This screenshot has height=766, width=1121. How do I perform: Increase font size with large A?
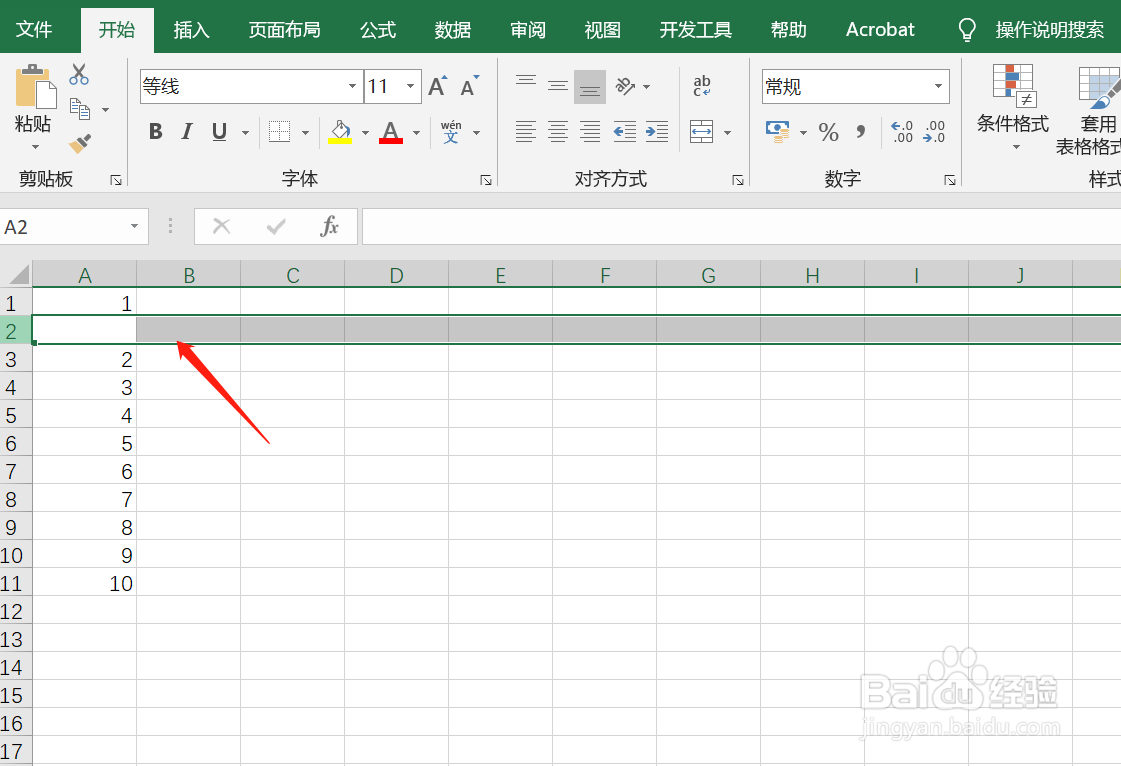click(438, 87)
